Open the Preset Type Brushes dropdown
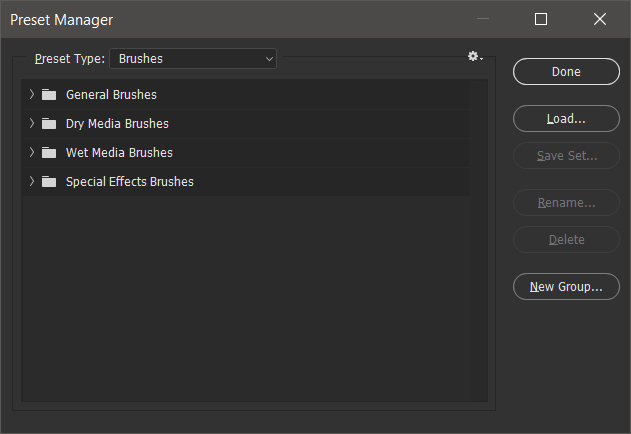This screenshot has width=631, height=434. (x=193, y=59)
